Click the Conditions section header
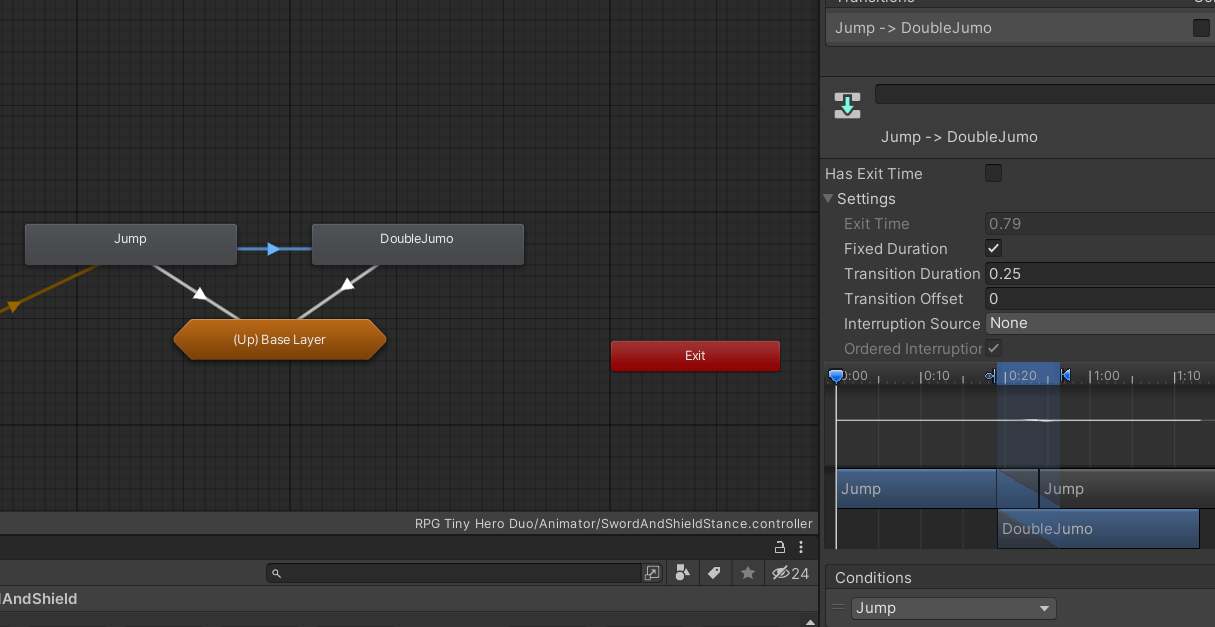Screen dimensions: 1215x627 pos(873,578)
